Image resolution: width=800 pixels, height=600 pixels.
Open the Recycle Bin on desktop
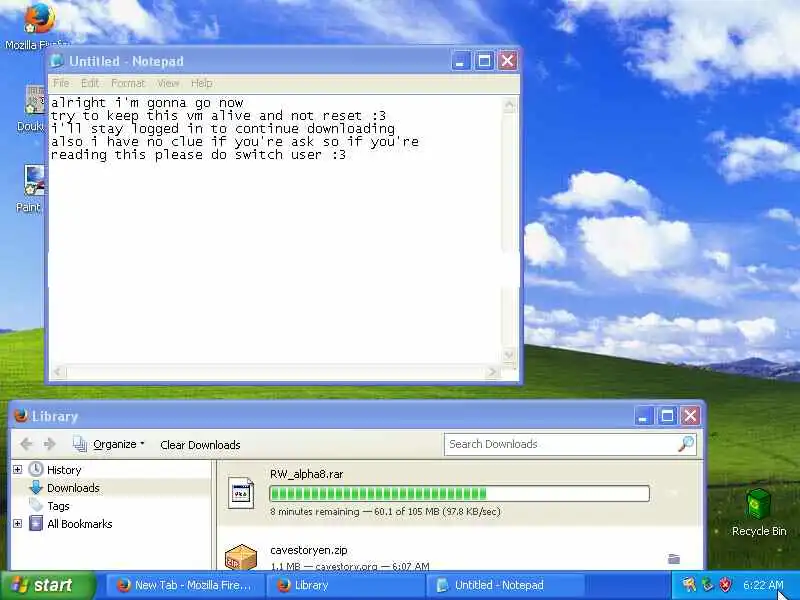pyautogui.click(x=758, y=504)
